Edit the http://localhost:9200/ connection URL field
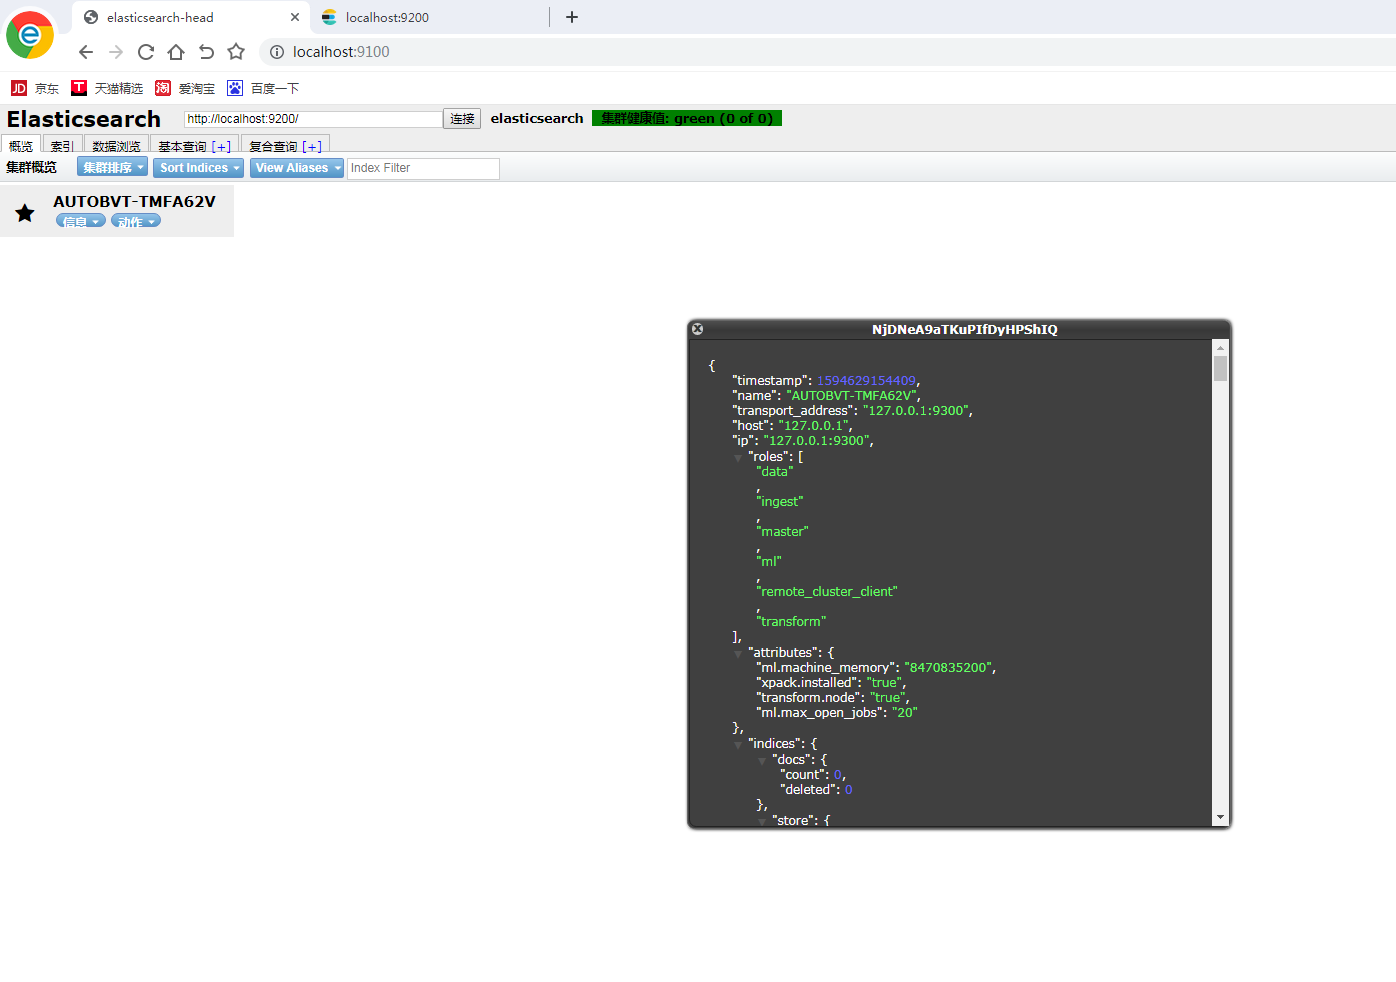1396x982 pixels. coord(313,119)
